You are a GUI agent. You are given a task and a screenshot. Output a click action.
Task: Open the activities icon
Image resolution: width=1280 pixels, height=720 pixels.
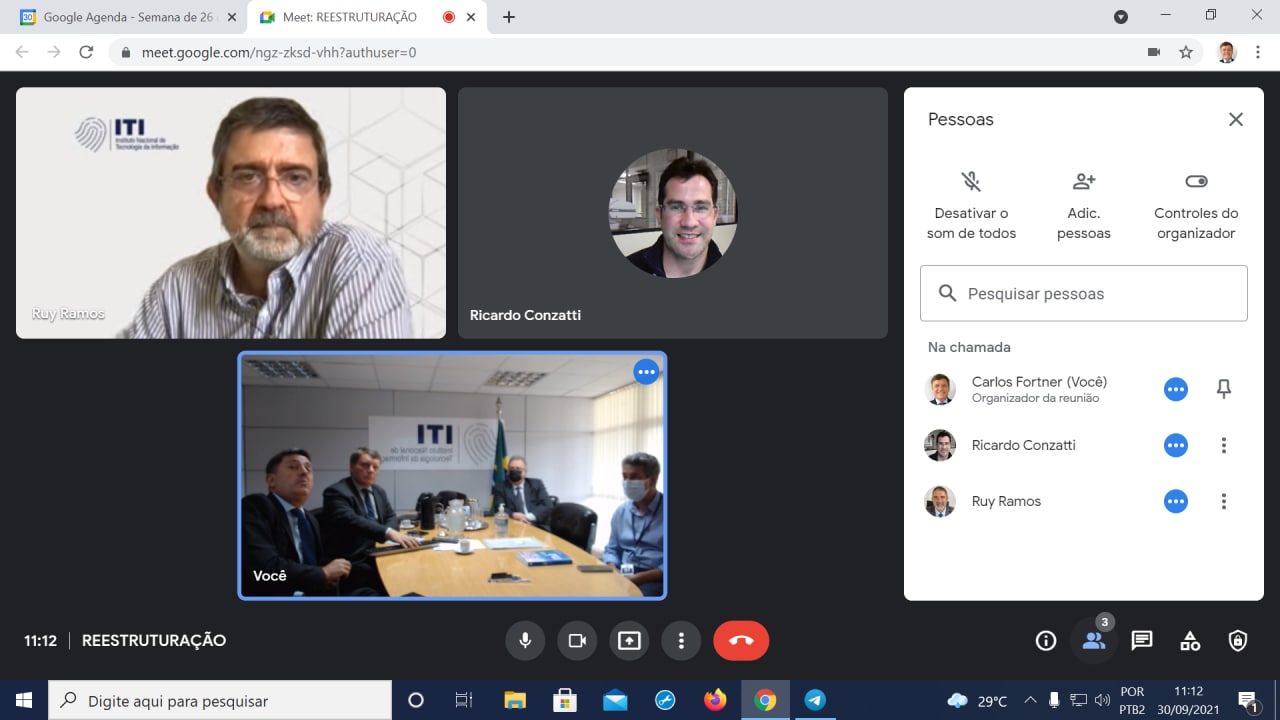(x=1190, y=641)
